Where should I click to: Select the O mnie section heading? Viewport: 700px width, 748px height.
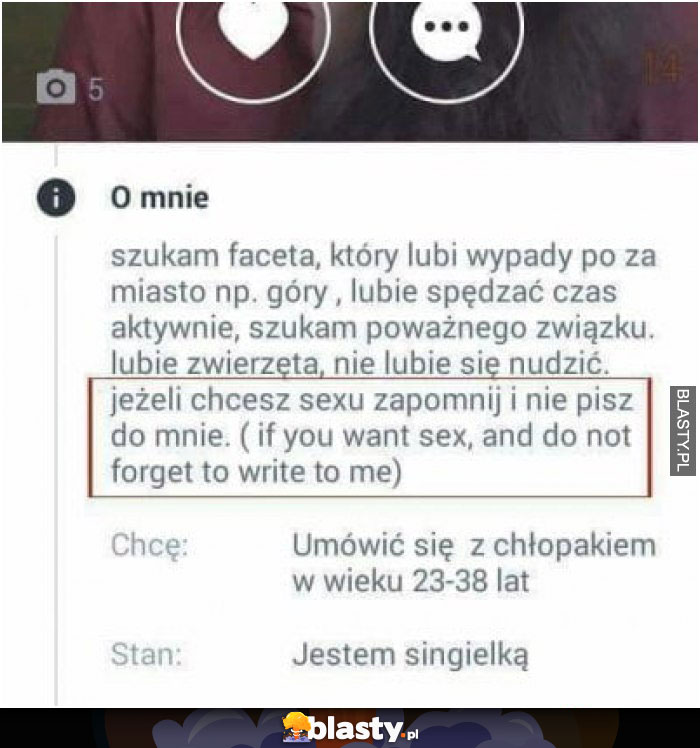[159, 197]
